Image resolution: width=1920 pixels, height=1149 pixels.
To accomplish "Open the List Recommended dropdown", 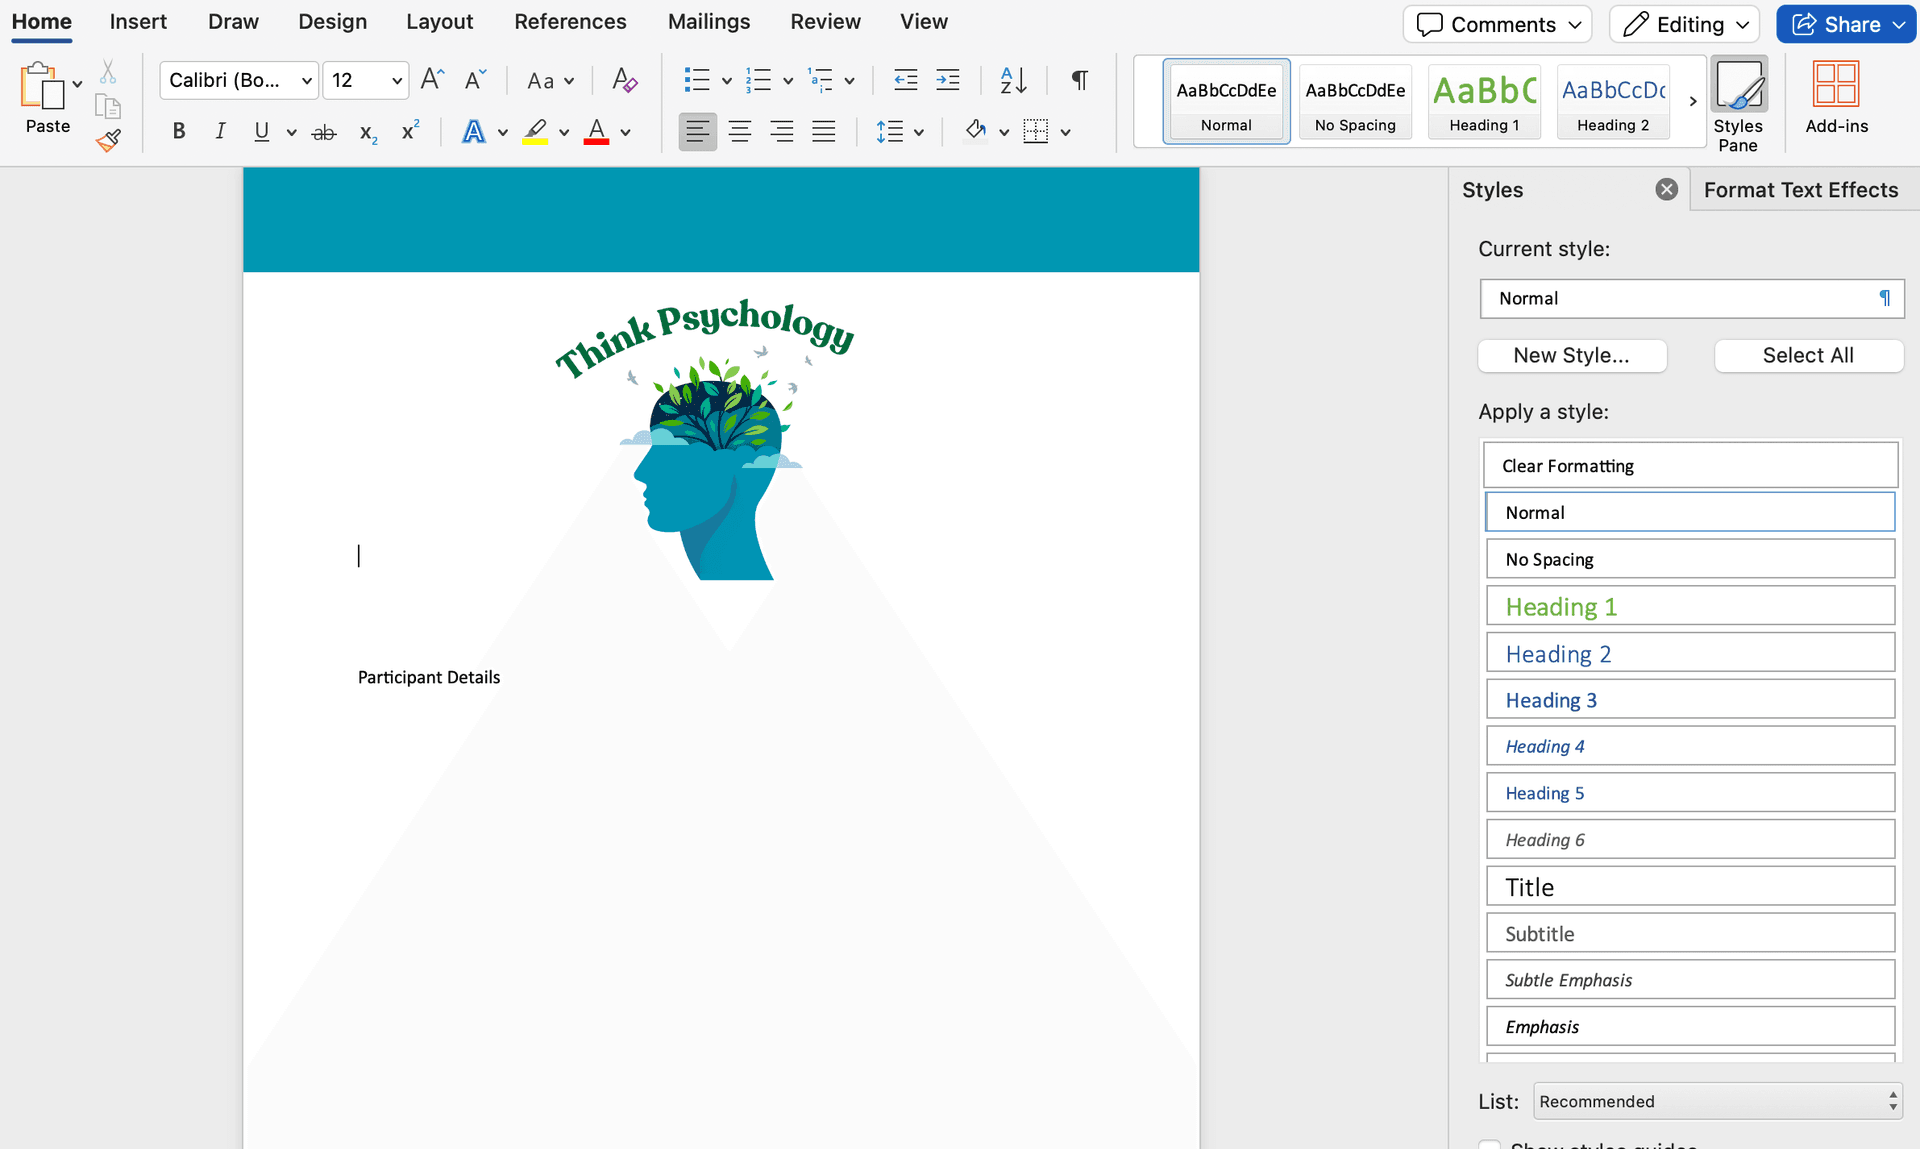I will [x=1717, y=1101].
